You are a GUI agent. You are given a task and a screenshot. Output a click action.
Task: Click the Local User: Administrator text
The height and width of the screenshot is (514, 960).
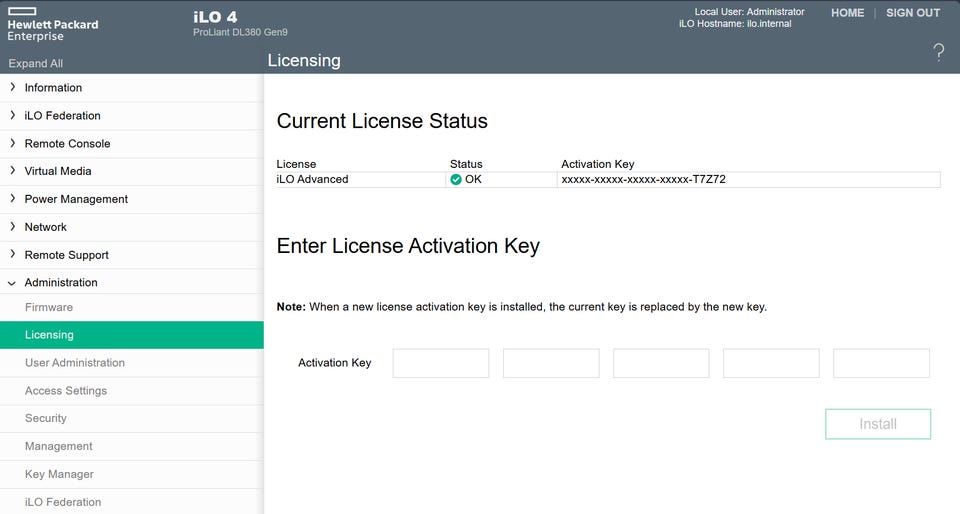click(749, 12)
